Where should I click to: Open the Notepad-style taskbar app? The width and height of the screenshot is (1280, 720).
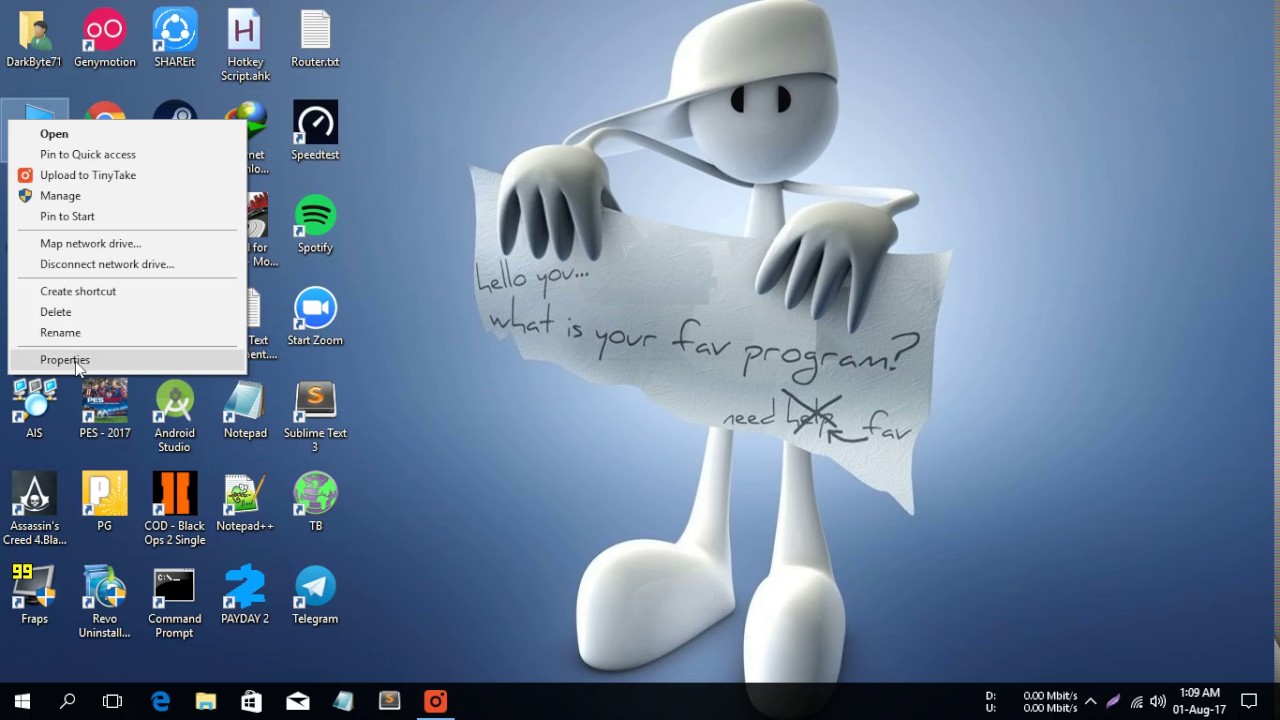pyautogui.click(x=344, y=701)
